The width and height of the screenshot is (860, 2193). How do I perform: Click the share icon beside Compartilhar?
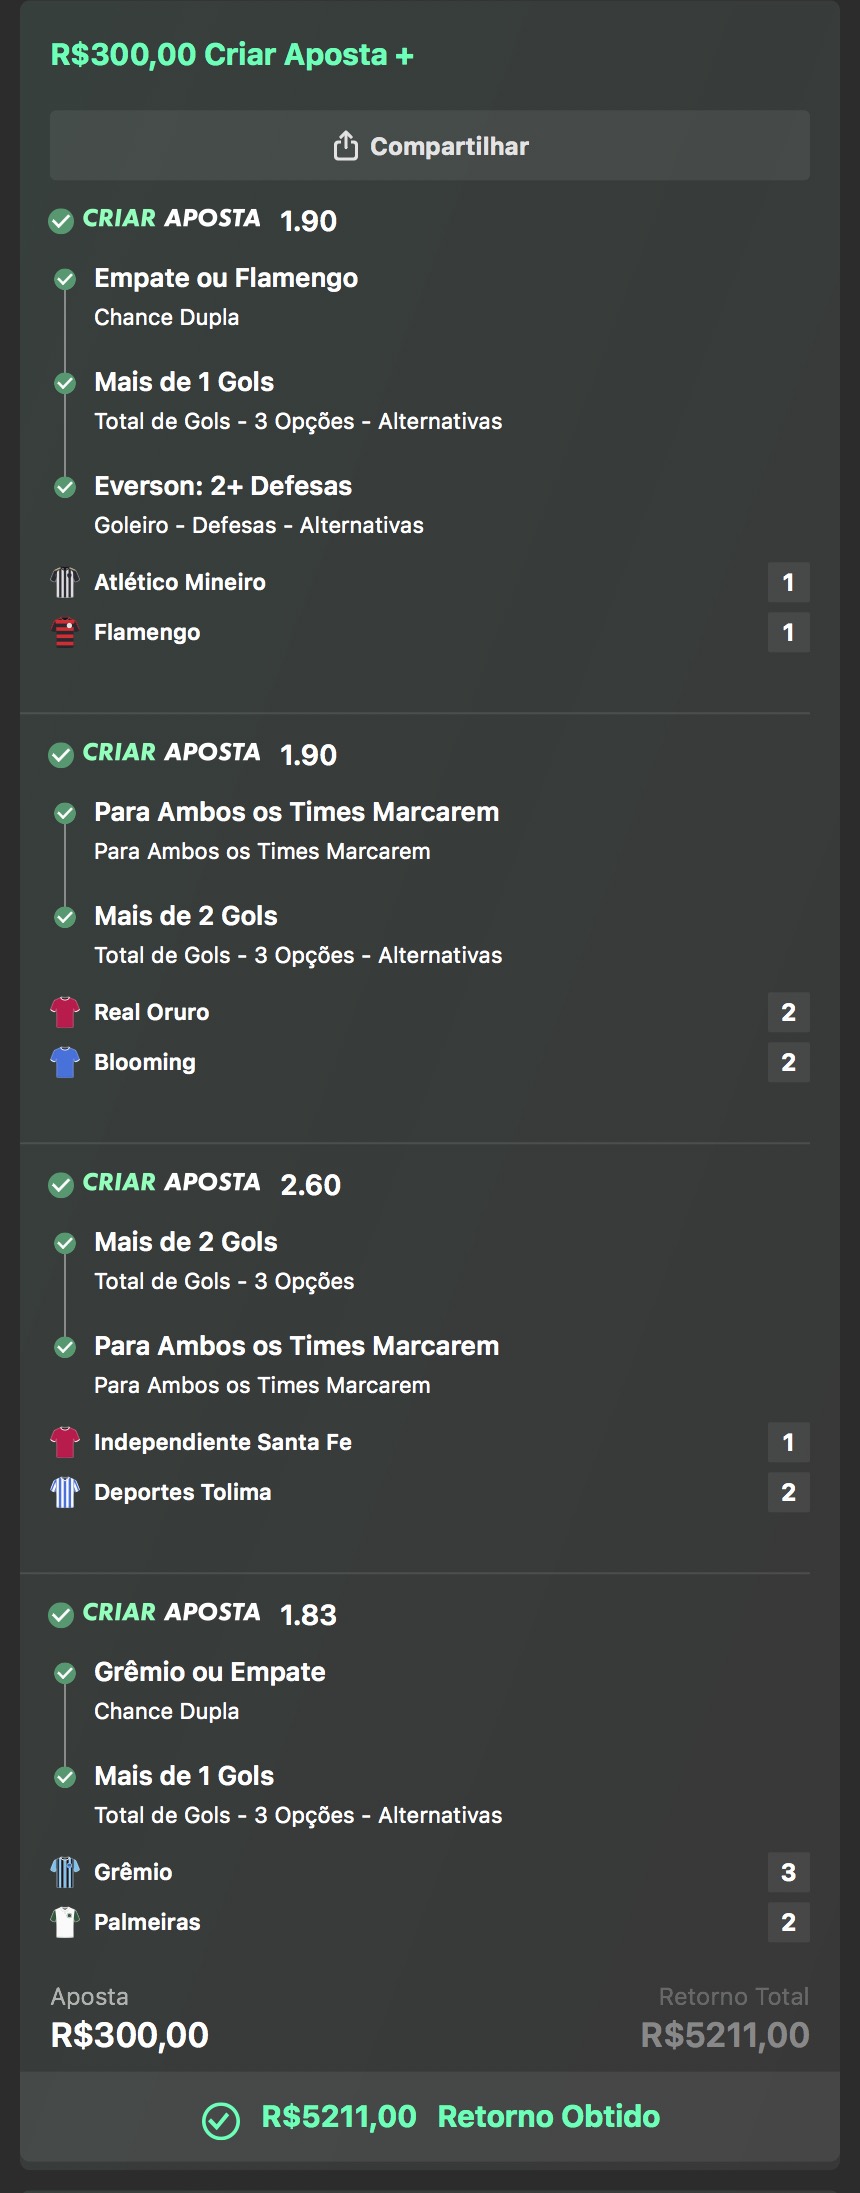pyautogui.click(x=345, y=146)
